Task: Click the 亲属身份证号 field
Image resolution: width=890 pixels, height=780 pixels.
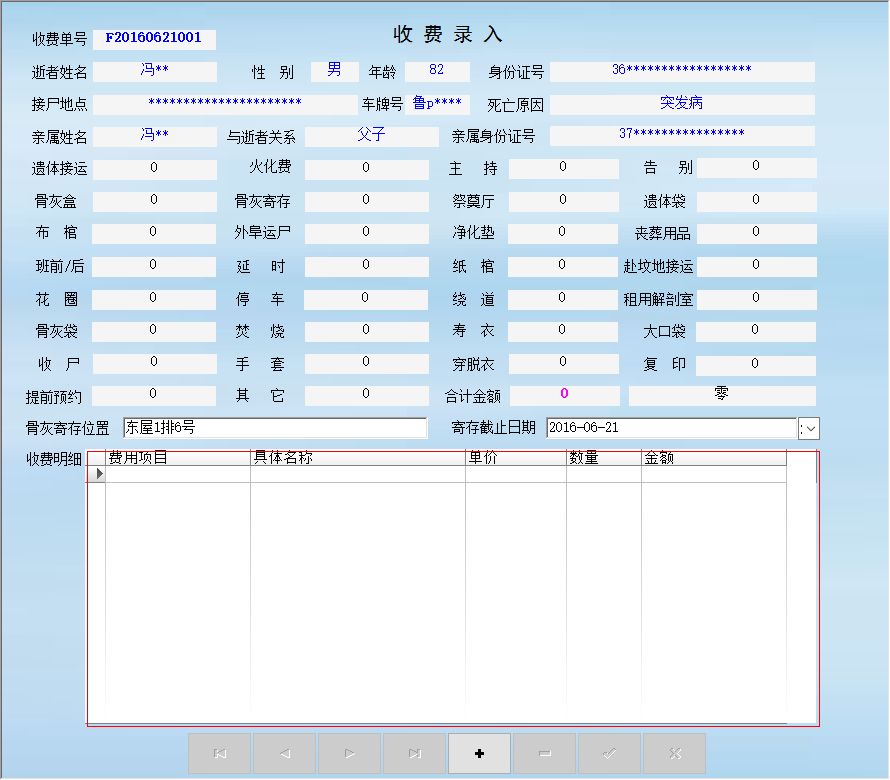Action: [682, 136]
